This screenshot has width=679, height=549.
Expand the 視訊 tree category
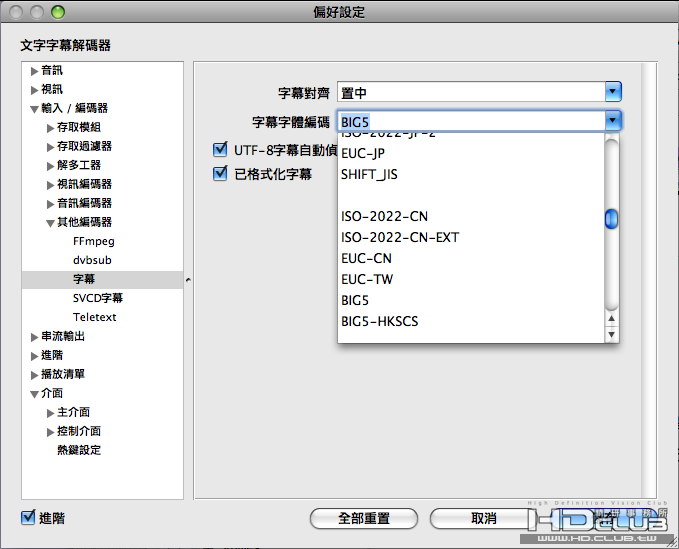click(35, 90)
